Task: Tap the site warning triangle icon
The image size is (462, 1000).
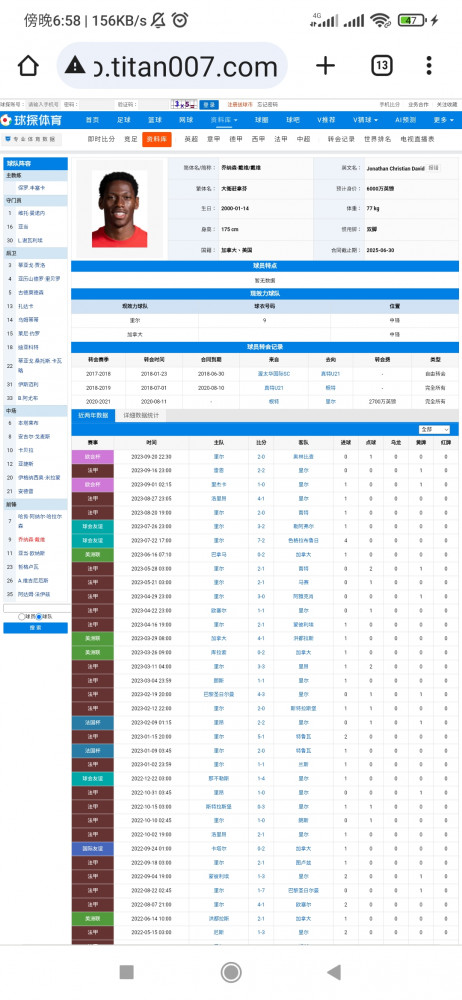Action: 75,65
